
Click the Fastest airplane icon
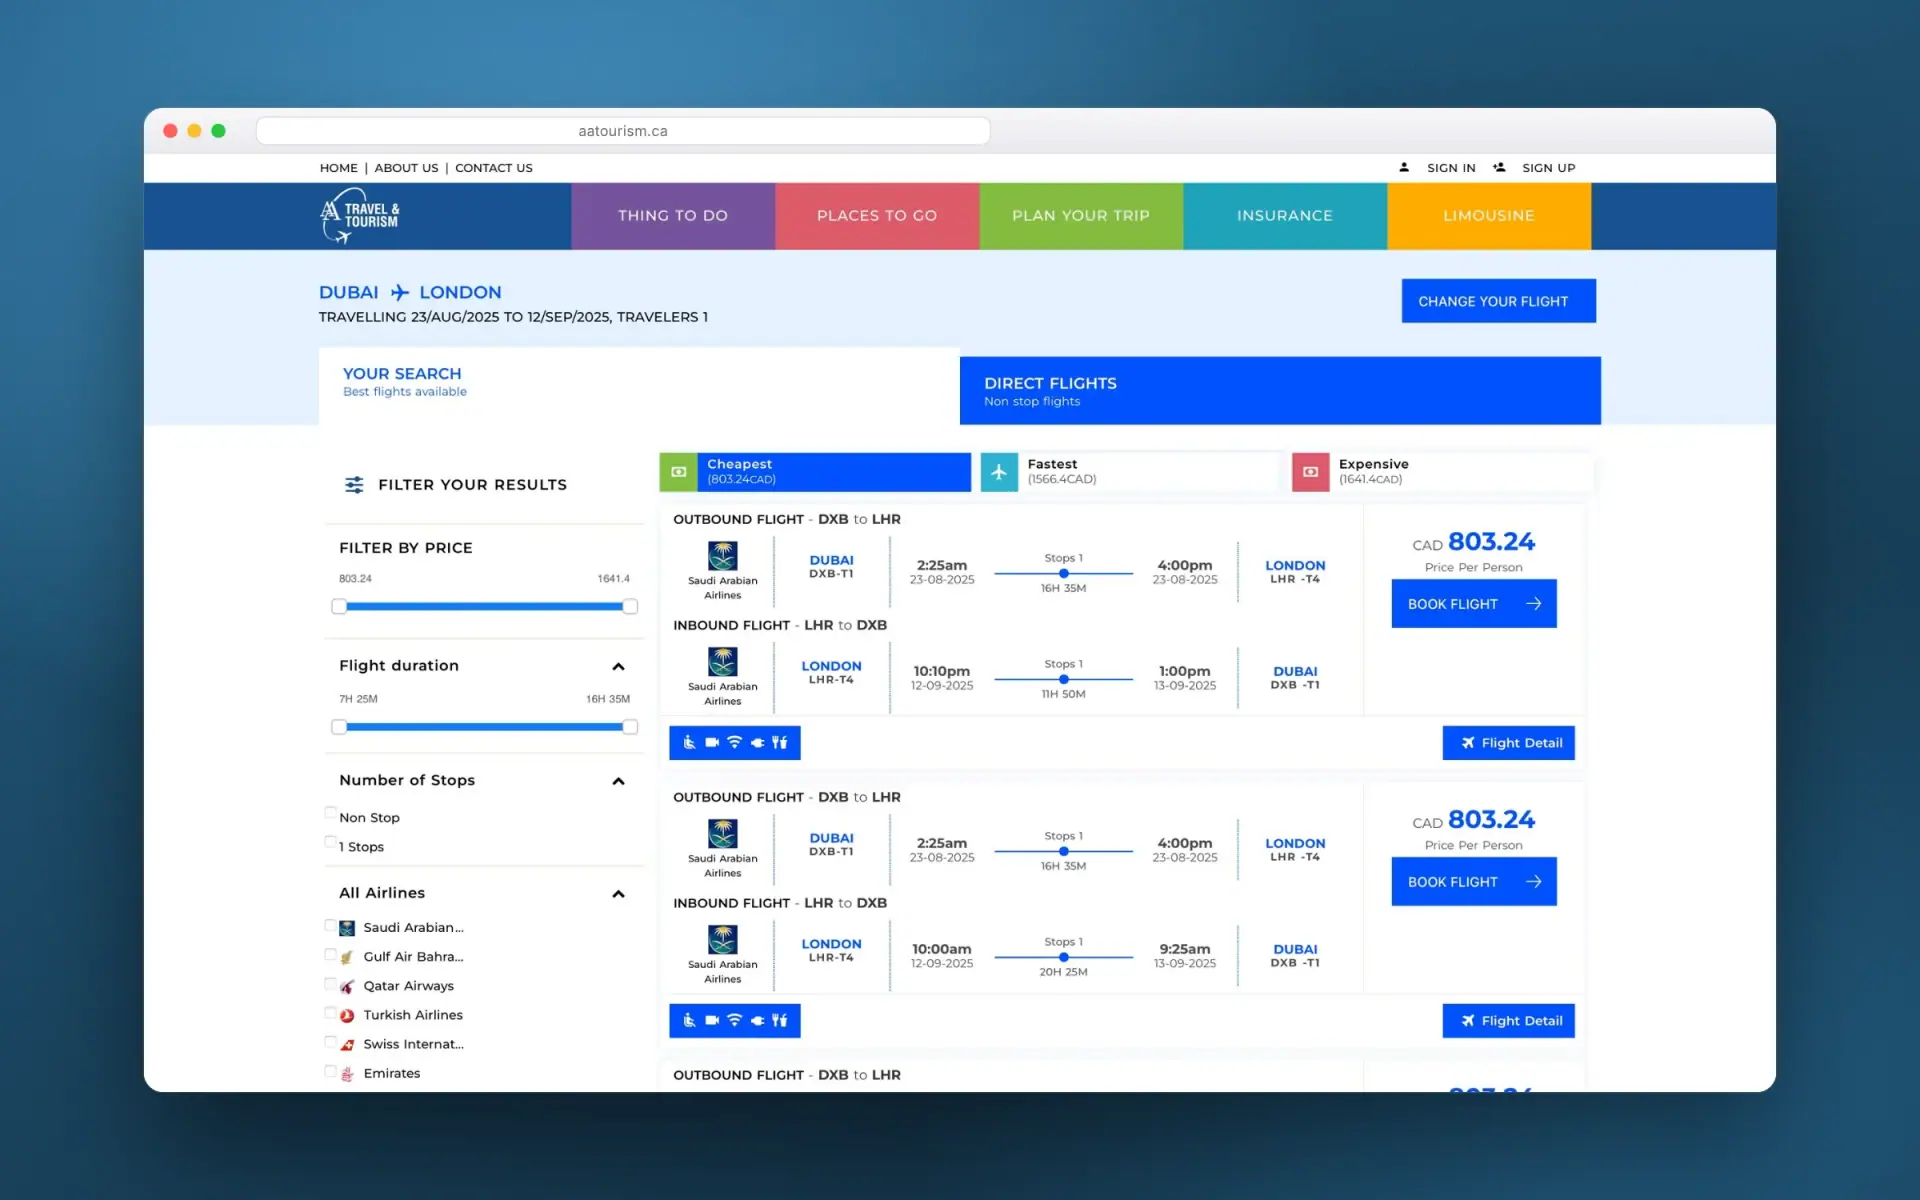coord(999,472)
